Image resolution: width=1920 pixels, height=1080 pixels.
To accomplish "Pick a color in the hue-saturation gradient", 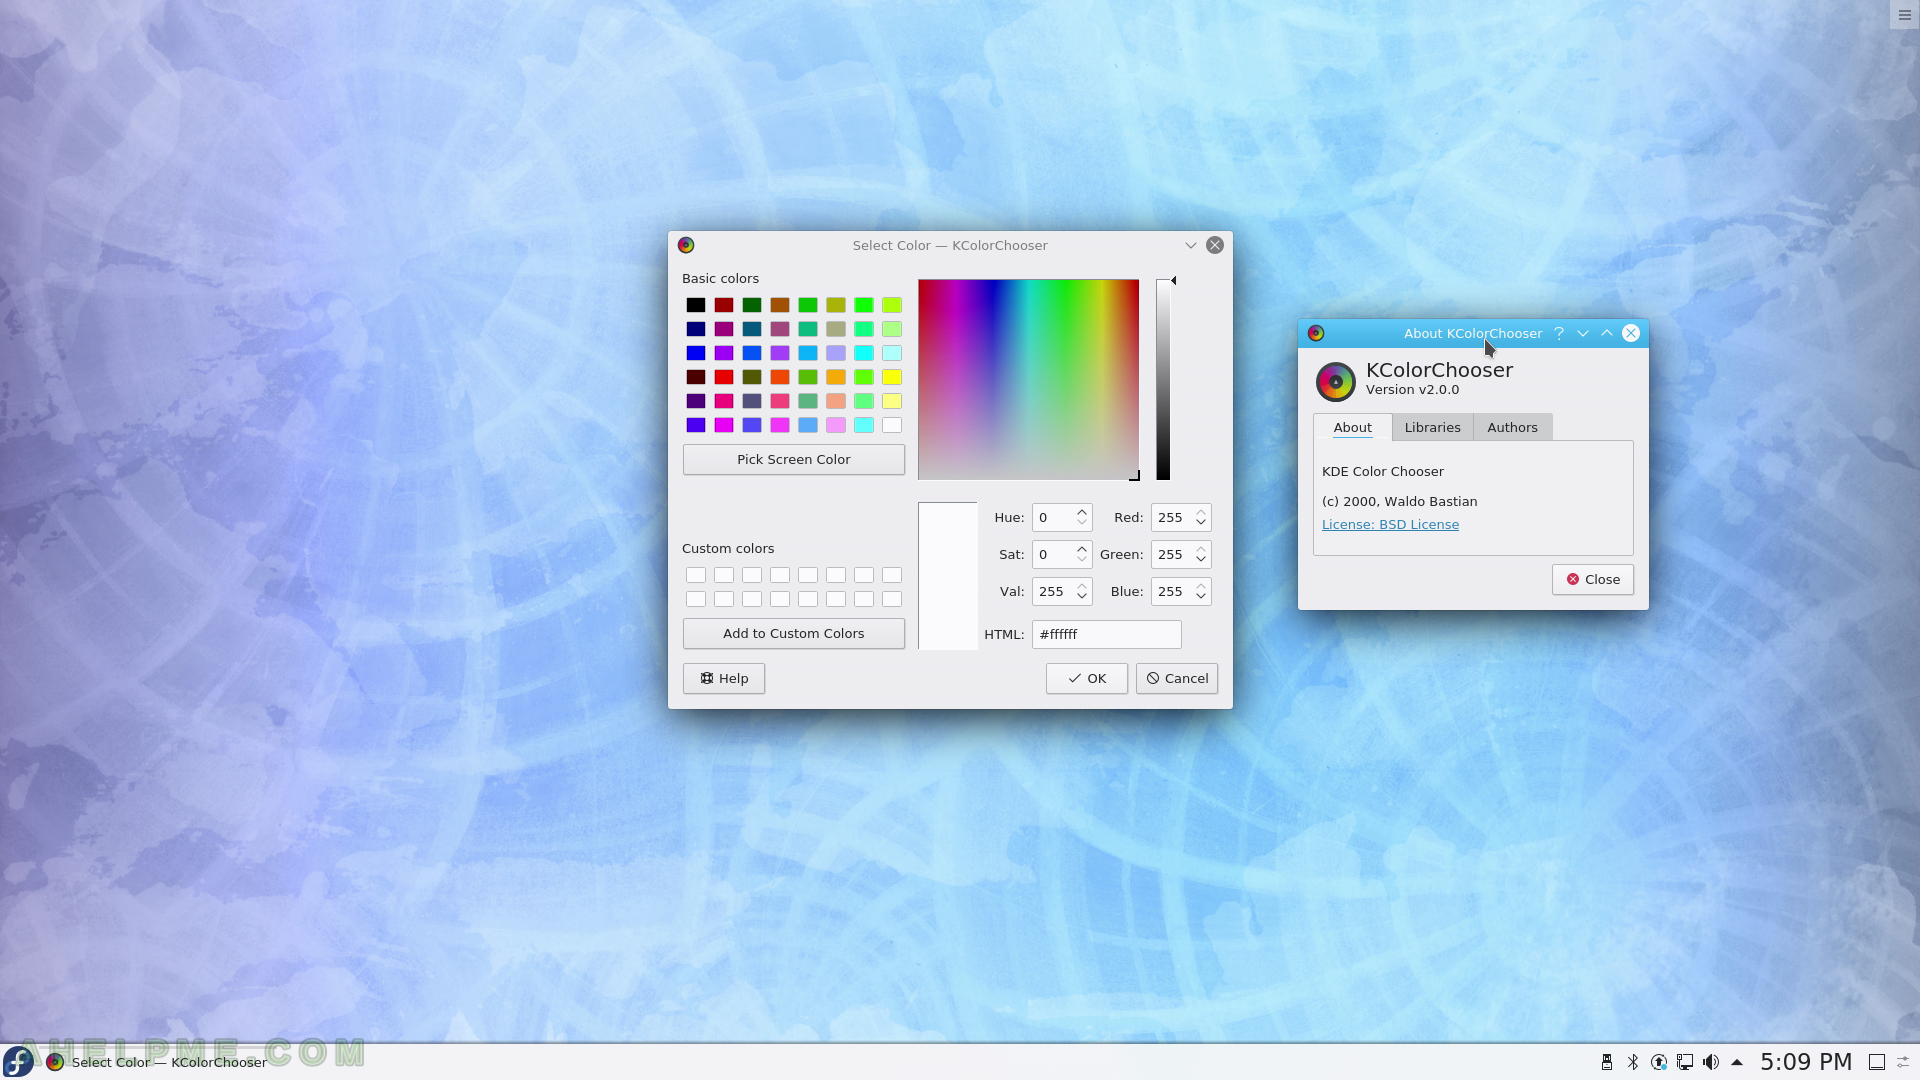I will 1028,379.
